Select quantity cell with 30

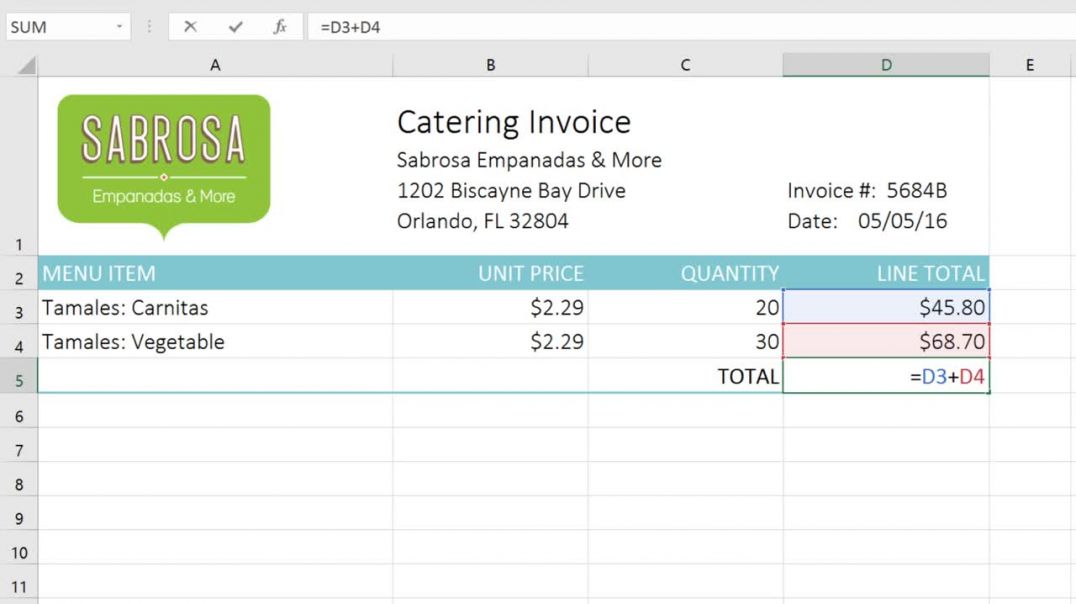pyautogui.click(x=685, y=342)
